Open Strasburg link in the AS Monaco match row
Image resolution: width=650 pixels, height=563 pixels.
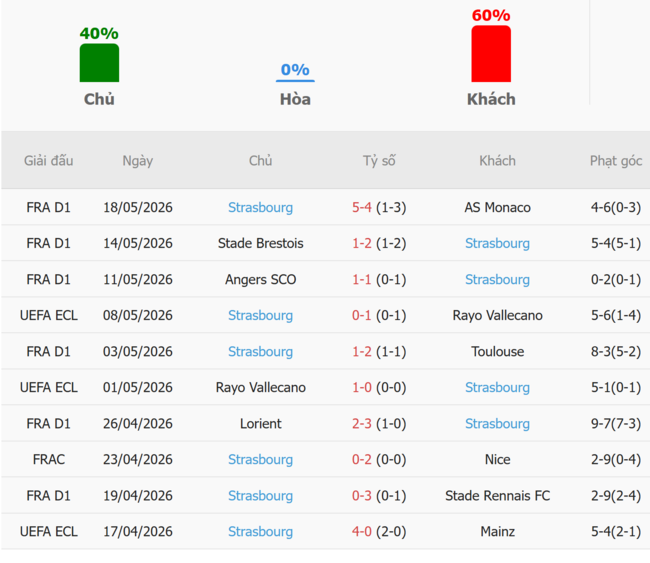point(260,207)
